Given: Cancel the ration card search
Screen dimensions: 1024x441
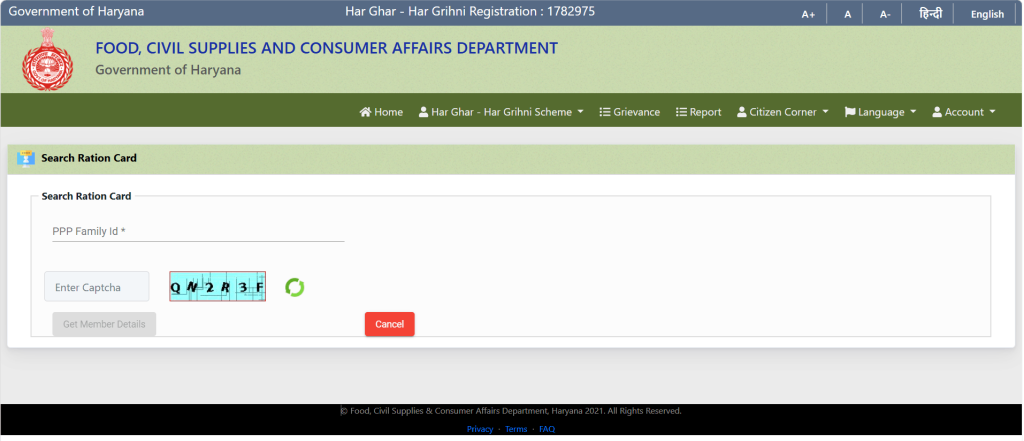Looking at the screenshot, I should [x=389, y=324].
